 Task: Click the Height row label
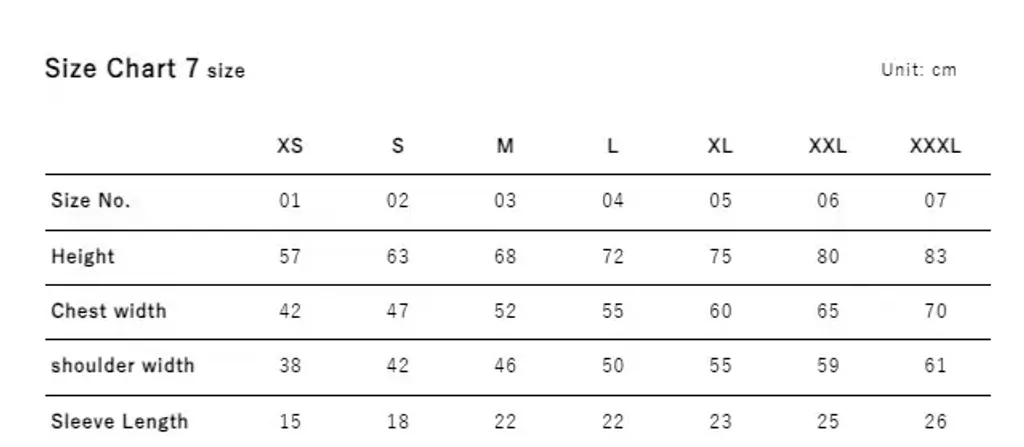pyautogui.click(x=83, y=256)
